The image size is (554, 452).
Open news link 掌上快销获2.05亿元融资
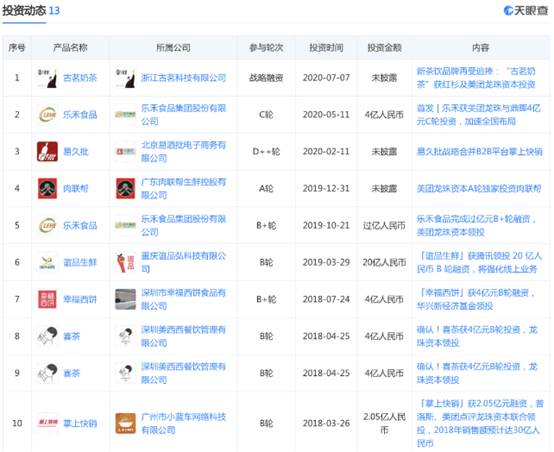(x=480, y=423)
